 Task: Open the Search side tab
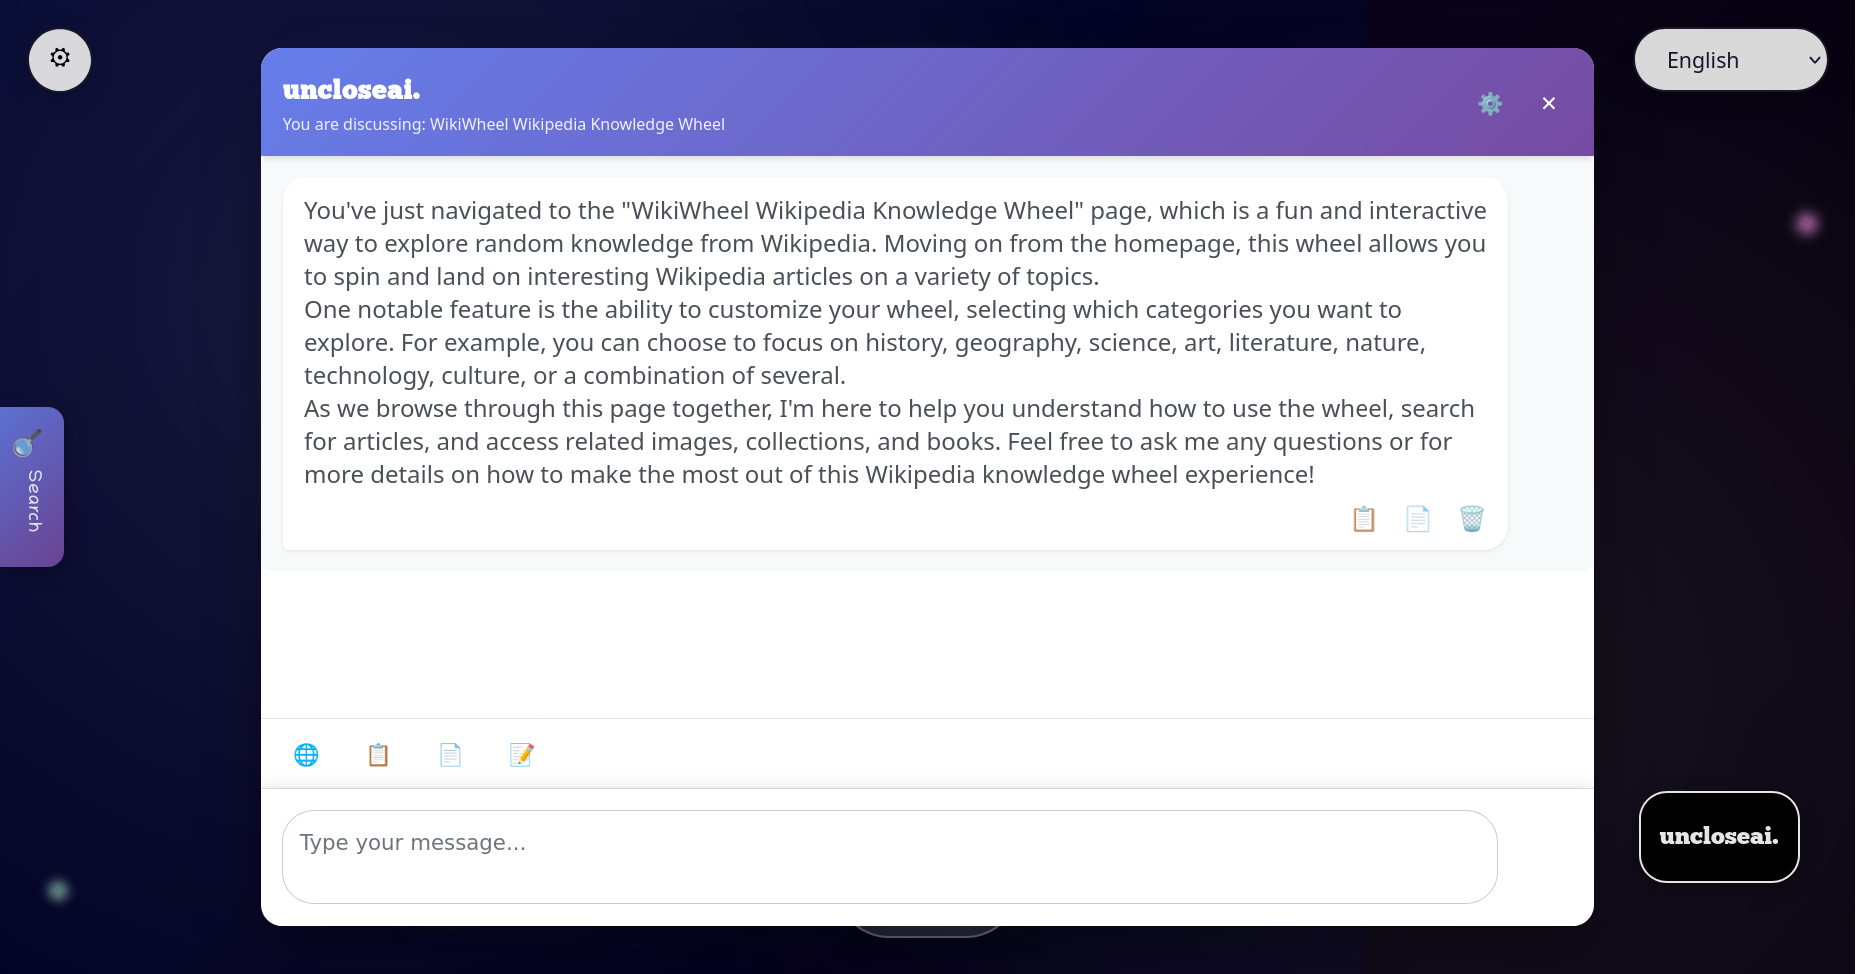click(x=32, y=487)
